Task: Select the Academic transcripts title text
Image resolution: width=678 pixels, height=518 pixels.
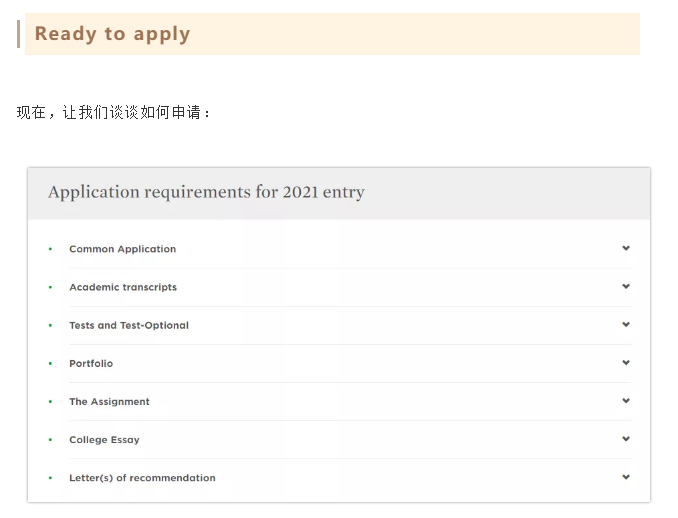Action: 123,287
